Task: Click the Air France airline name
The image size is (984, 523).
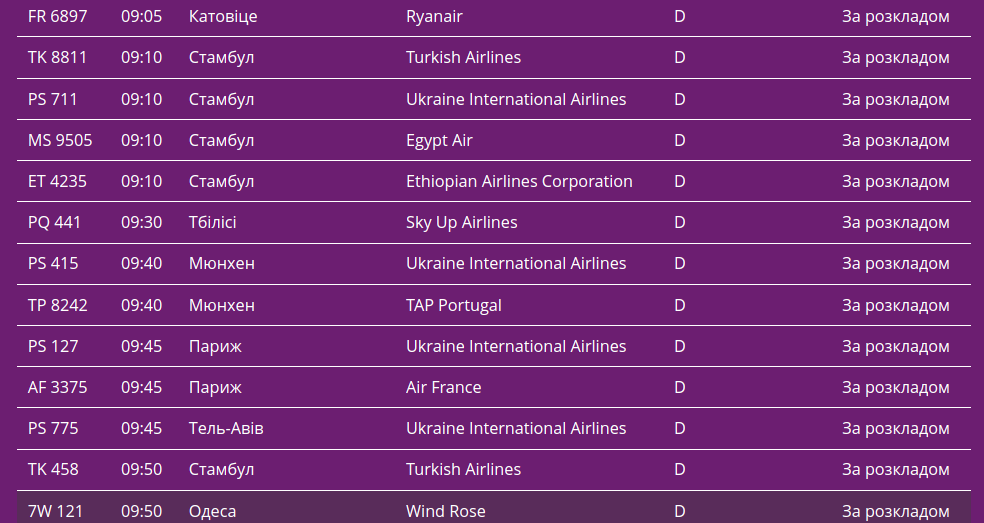Action: (443, 387)
